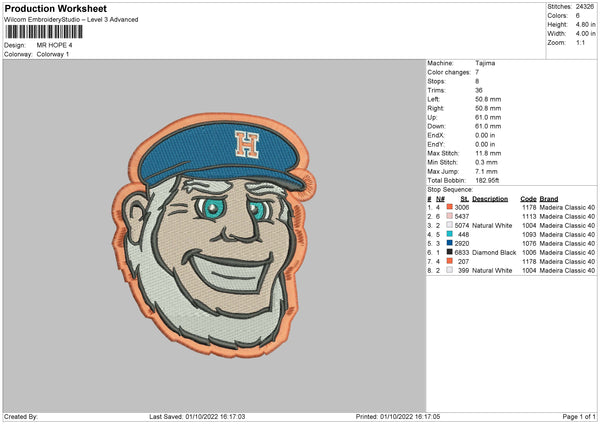The image size is (600, 424).
Task: Choose the dark blue swatch for stop 5
Action: click(x=451, y=243)
